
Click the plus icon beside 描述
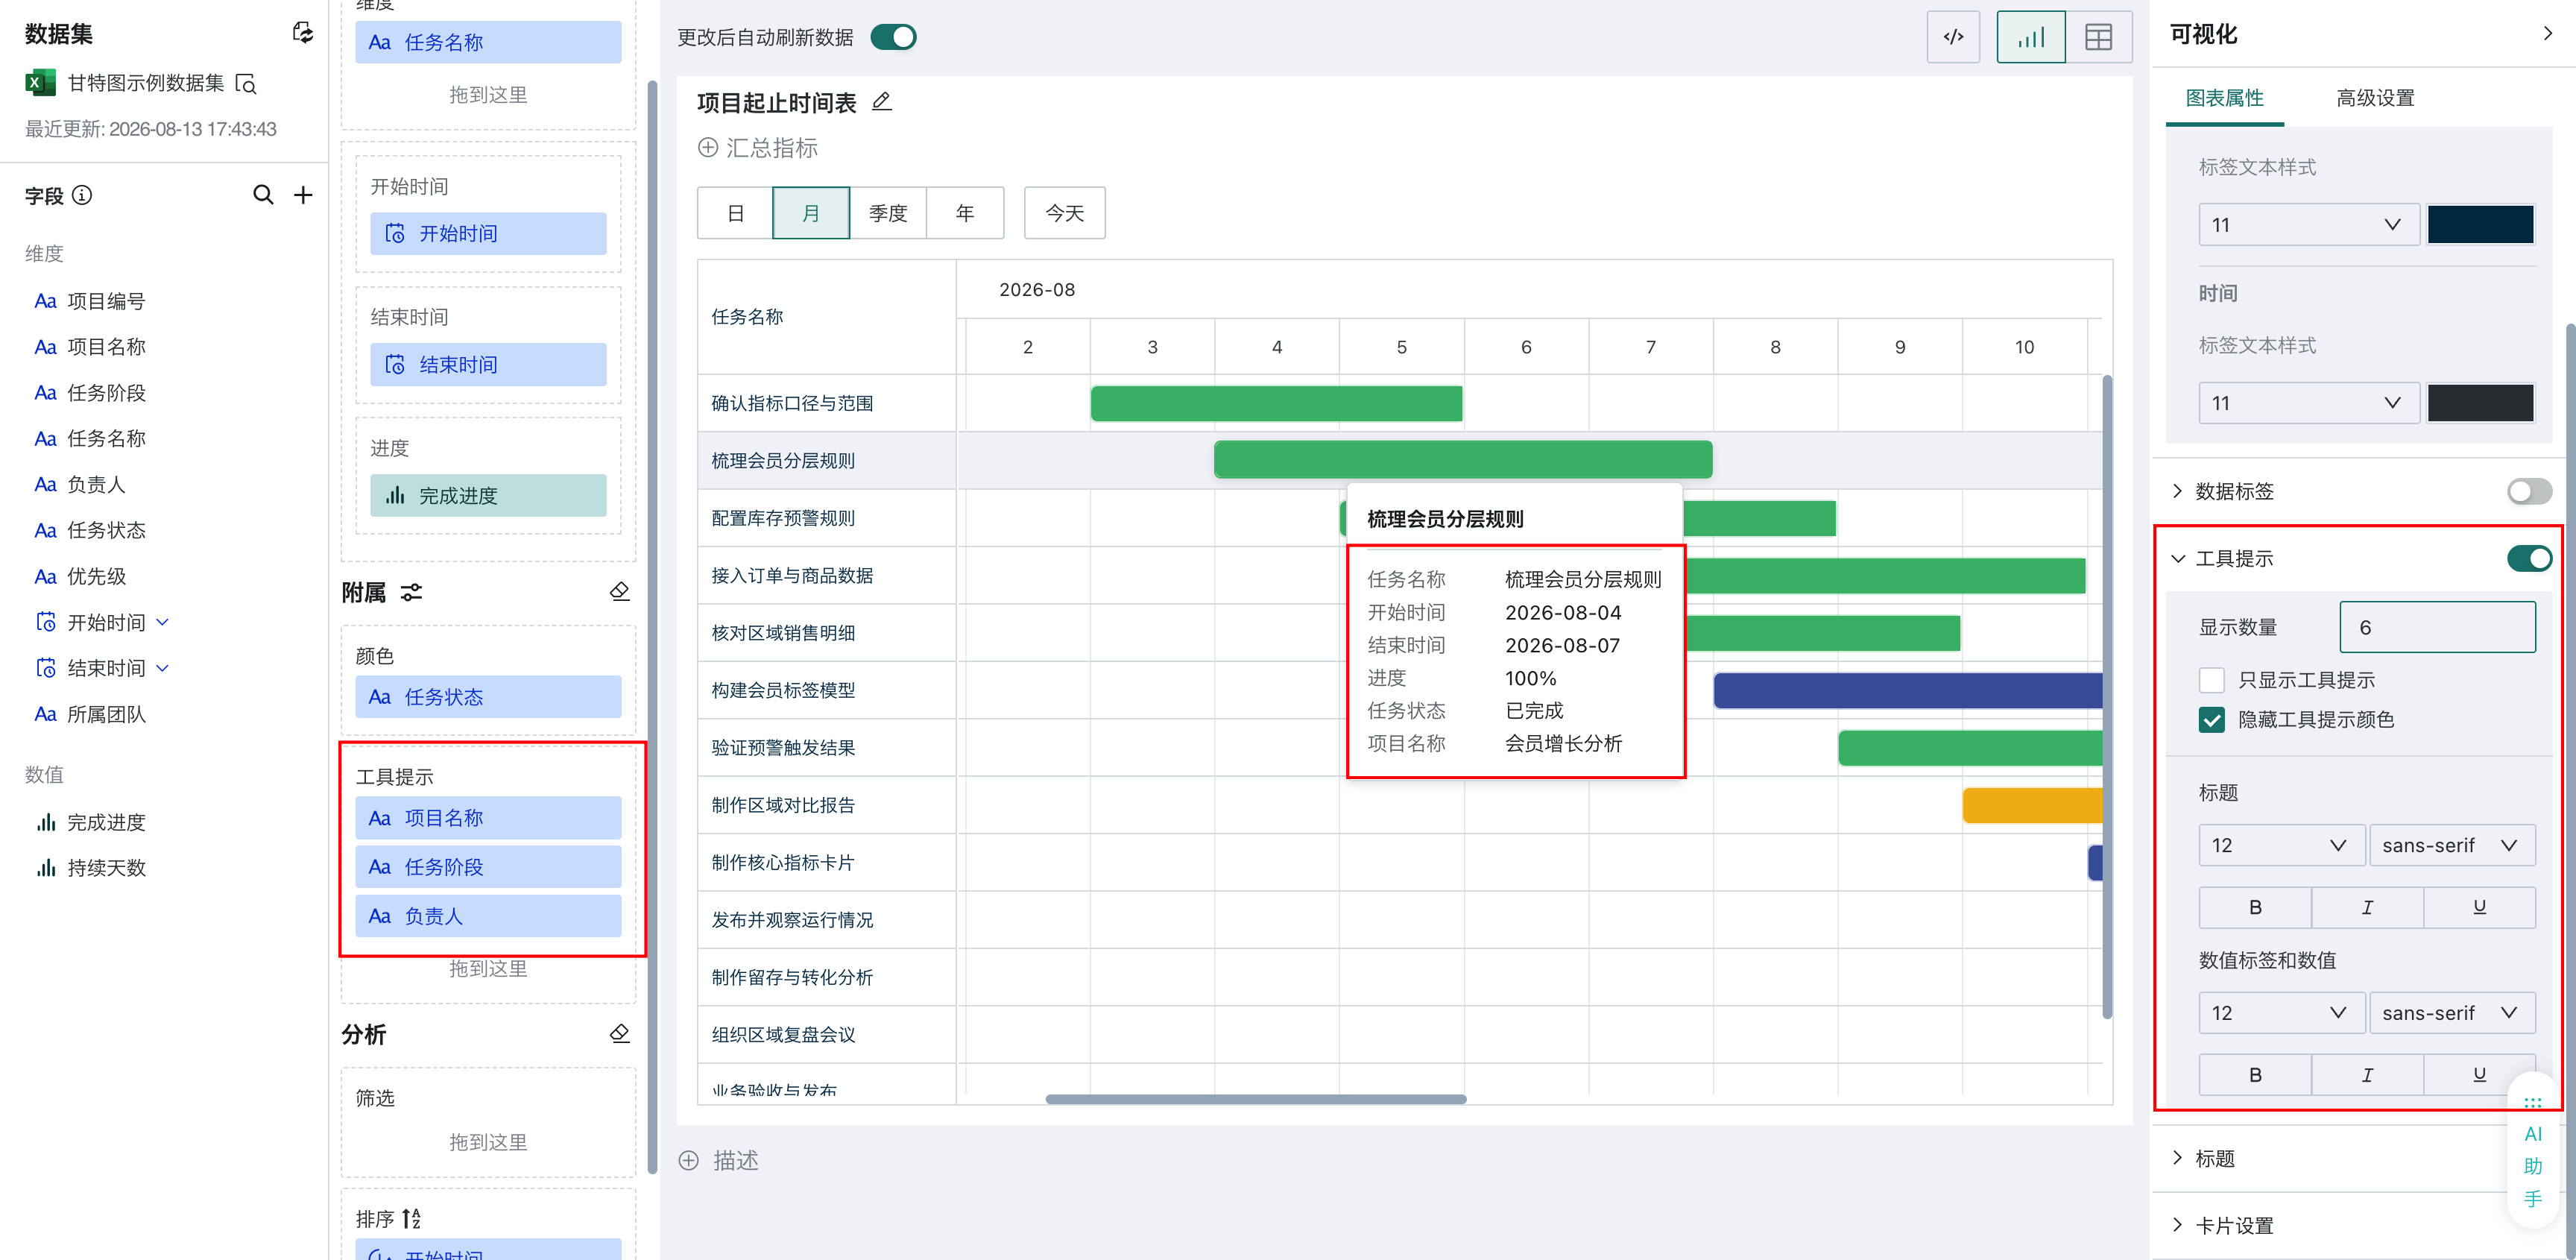(x=688, y=1160)
